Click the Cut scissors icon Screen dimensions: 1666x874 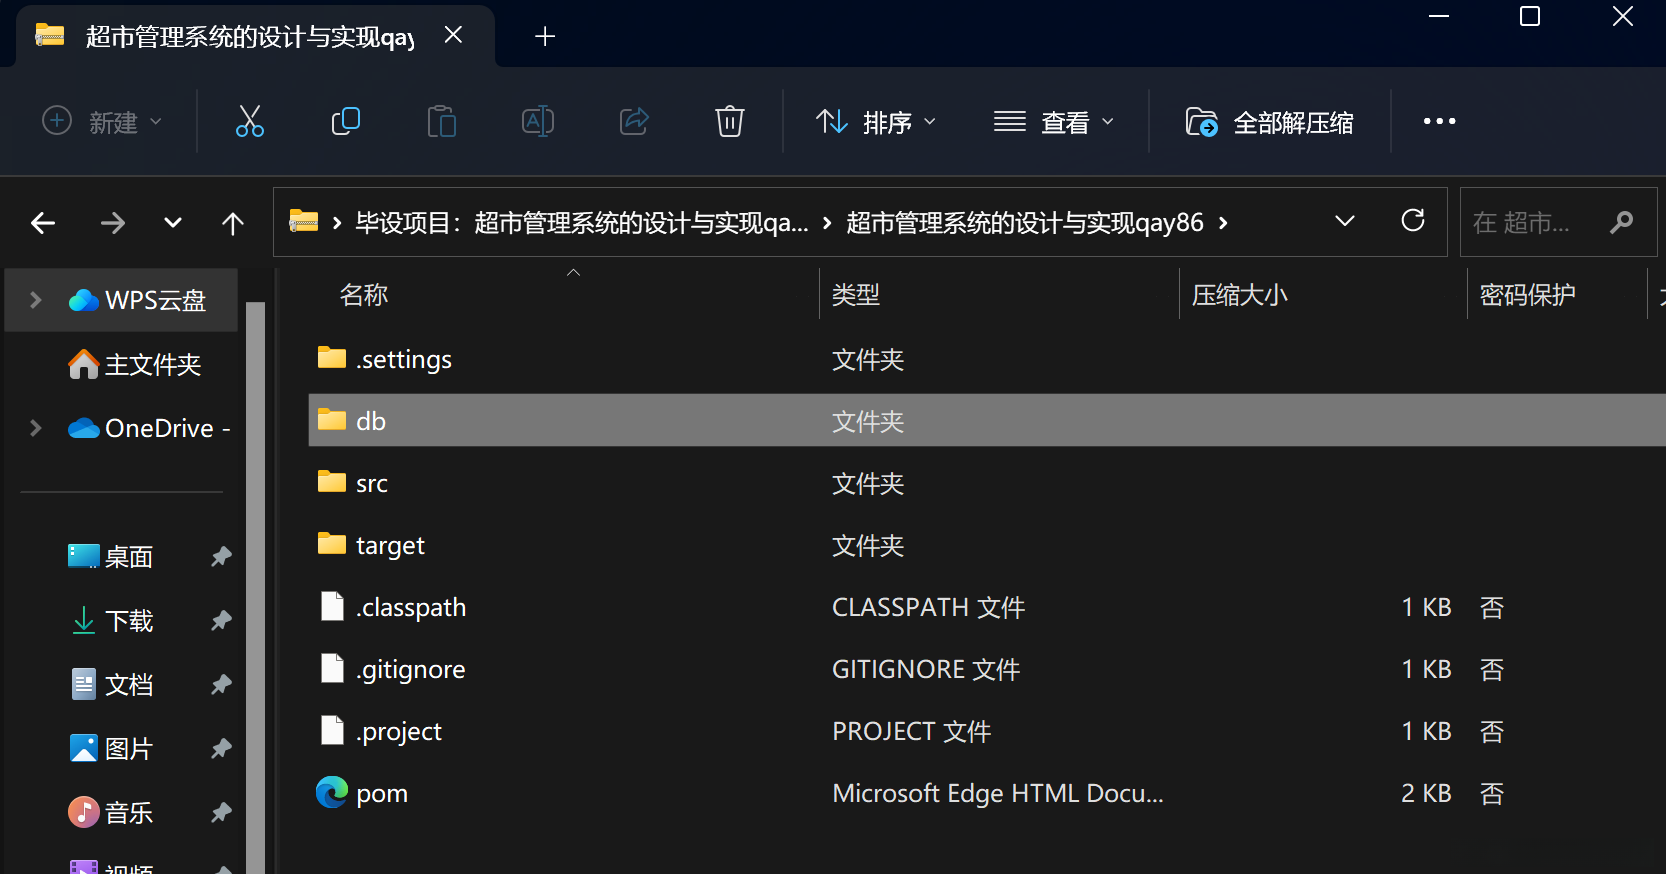pyautogui.click(x=249, y=122)
